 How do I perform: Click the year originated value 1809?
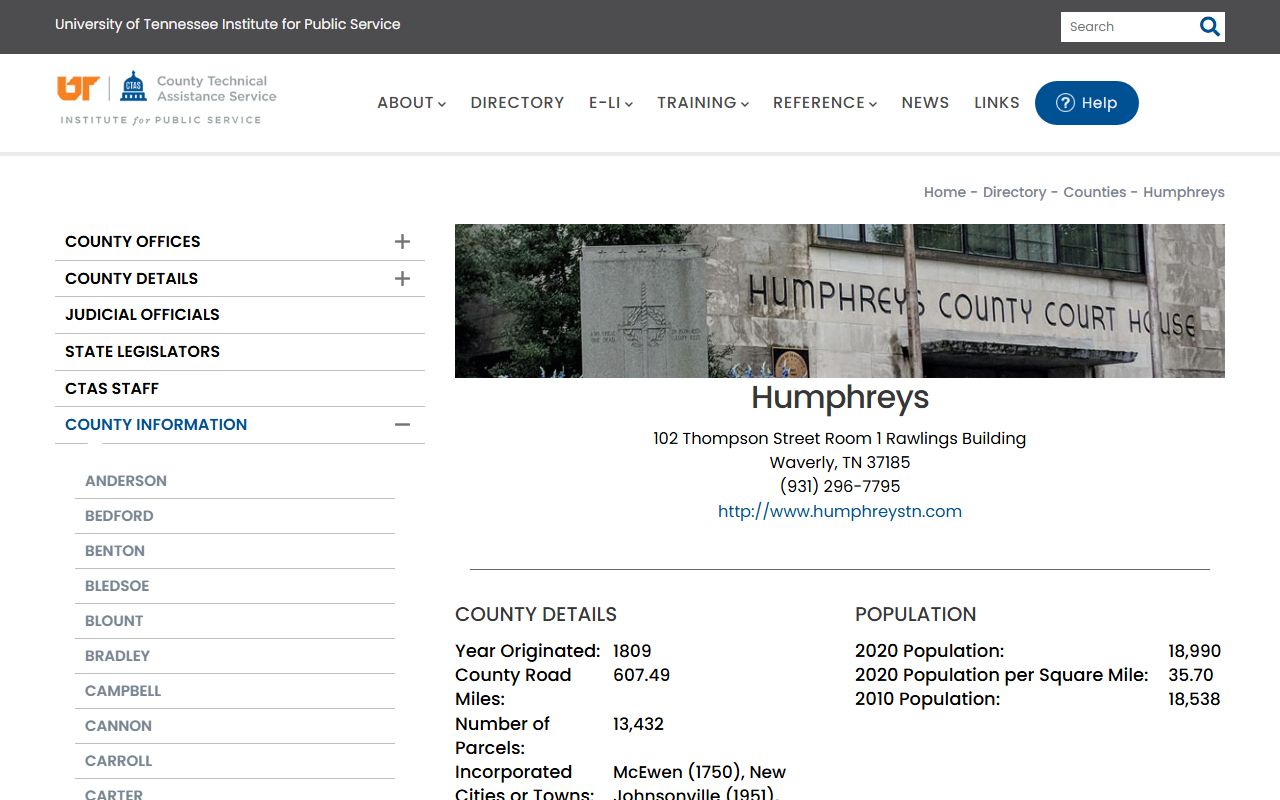point(632,651)
